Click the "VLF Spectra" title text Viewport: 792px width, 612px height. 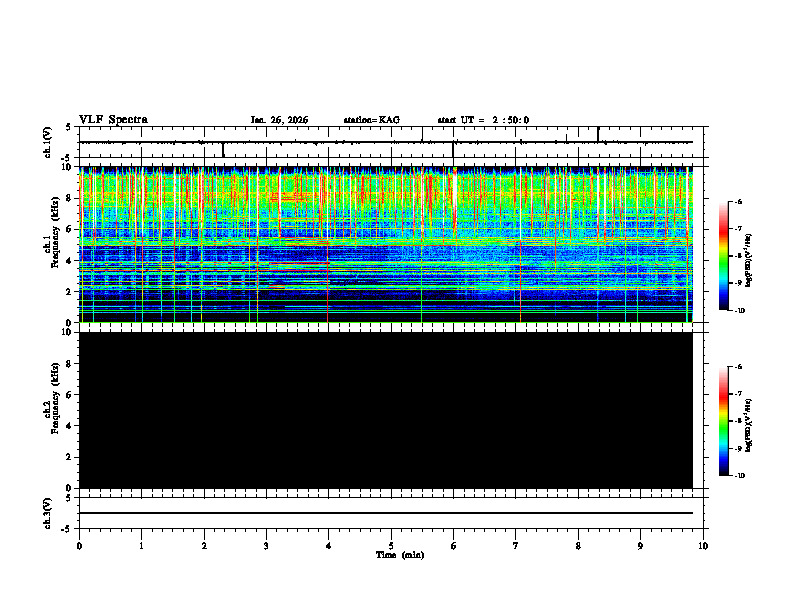(113, 120)
